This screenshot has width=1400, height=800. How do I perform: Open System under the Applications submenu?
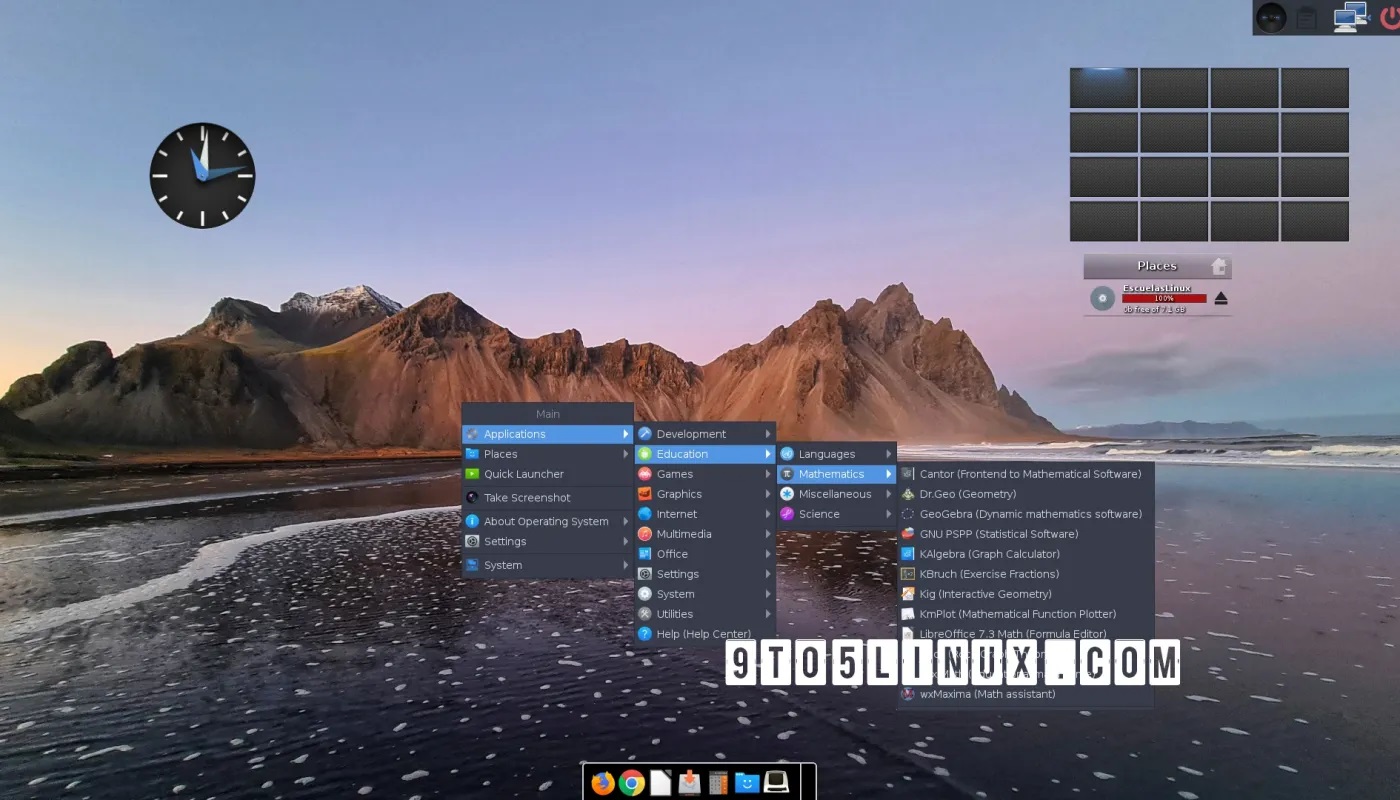705,594
